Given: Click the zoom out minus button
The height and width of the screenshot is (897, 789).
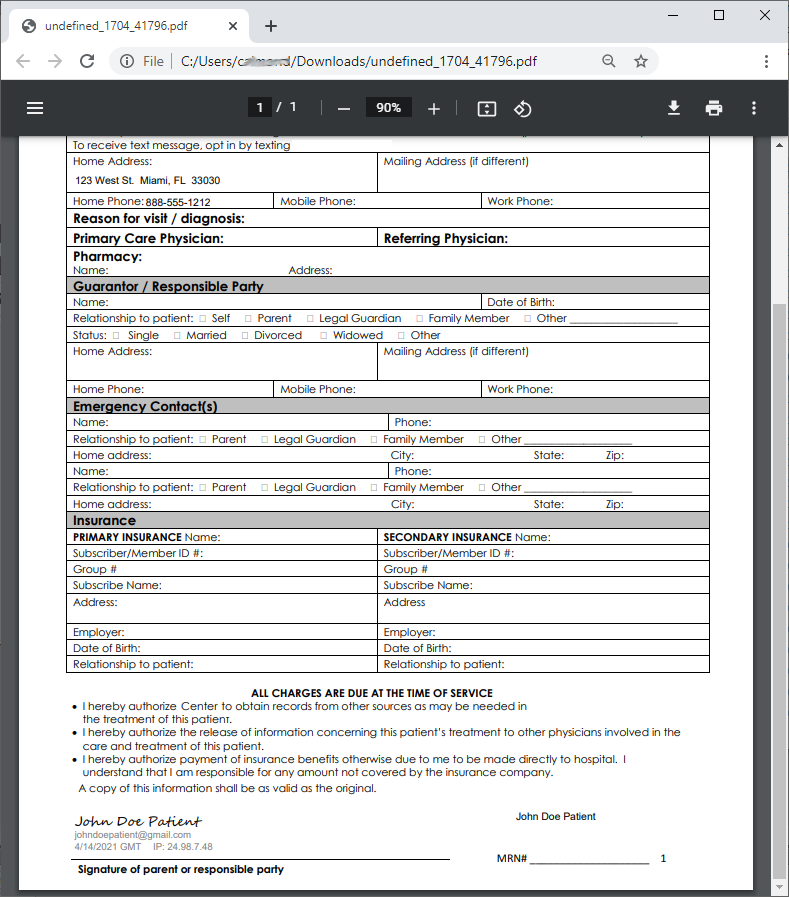Looking at the screenshot, I should click(x=344, y=109).
